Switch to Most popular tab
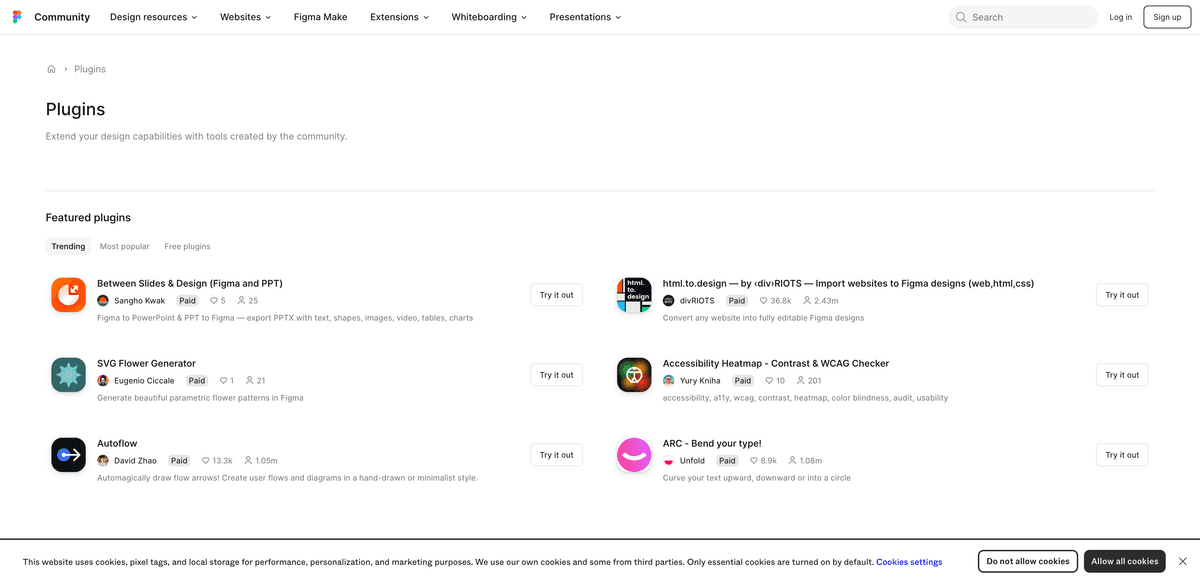1200x584 pixels. (125, 246)
